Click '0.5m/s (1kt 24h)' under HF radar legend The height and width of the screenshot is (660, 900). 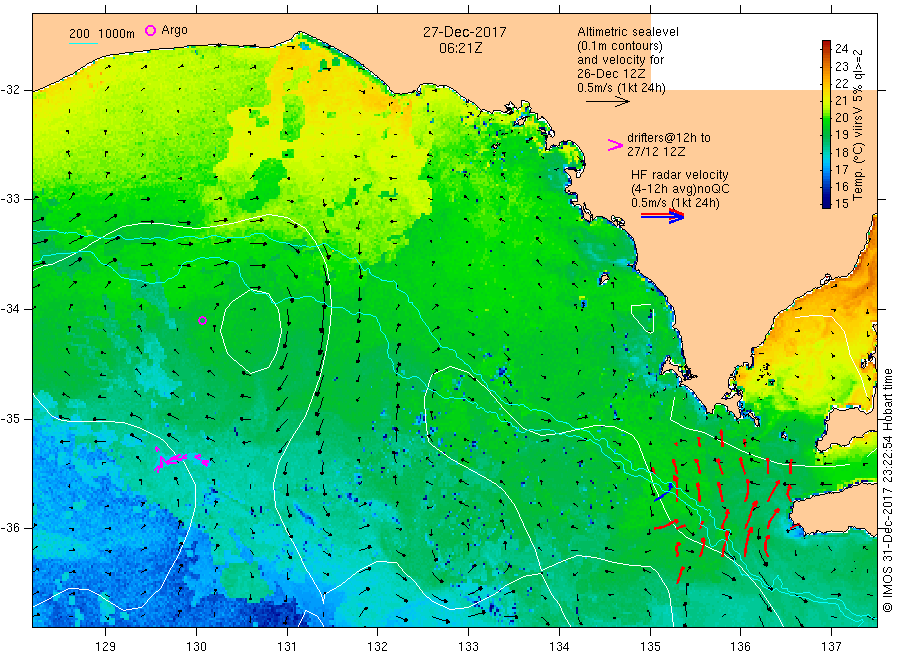point(675,203)
